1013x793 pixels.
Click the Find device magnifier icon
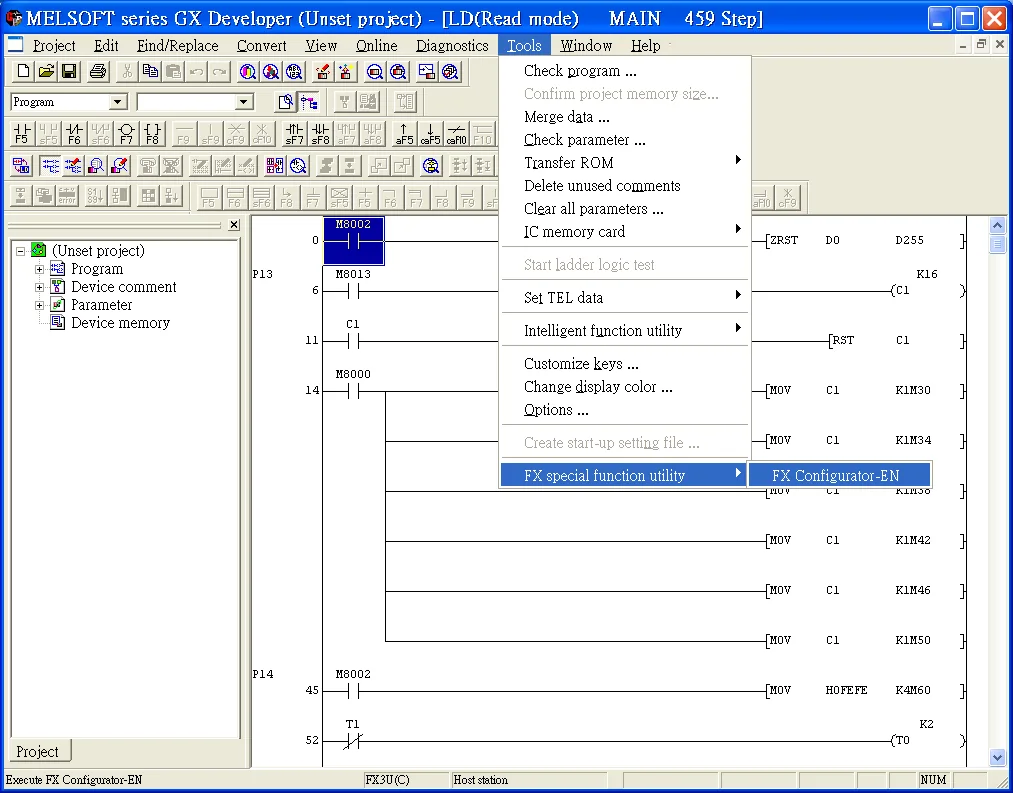(247, 71)
